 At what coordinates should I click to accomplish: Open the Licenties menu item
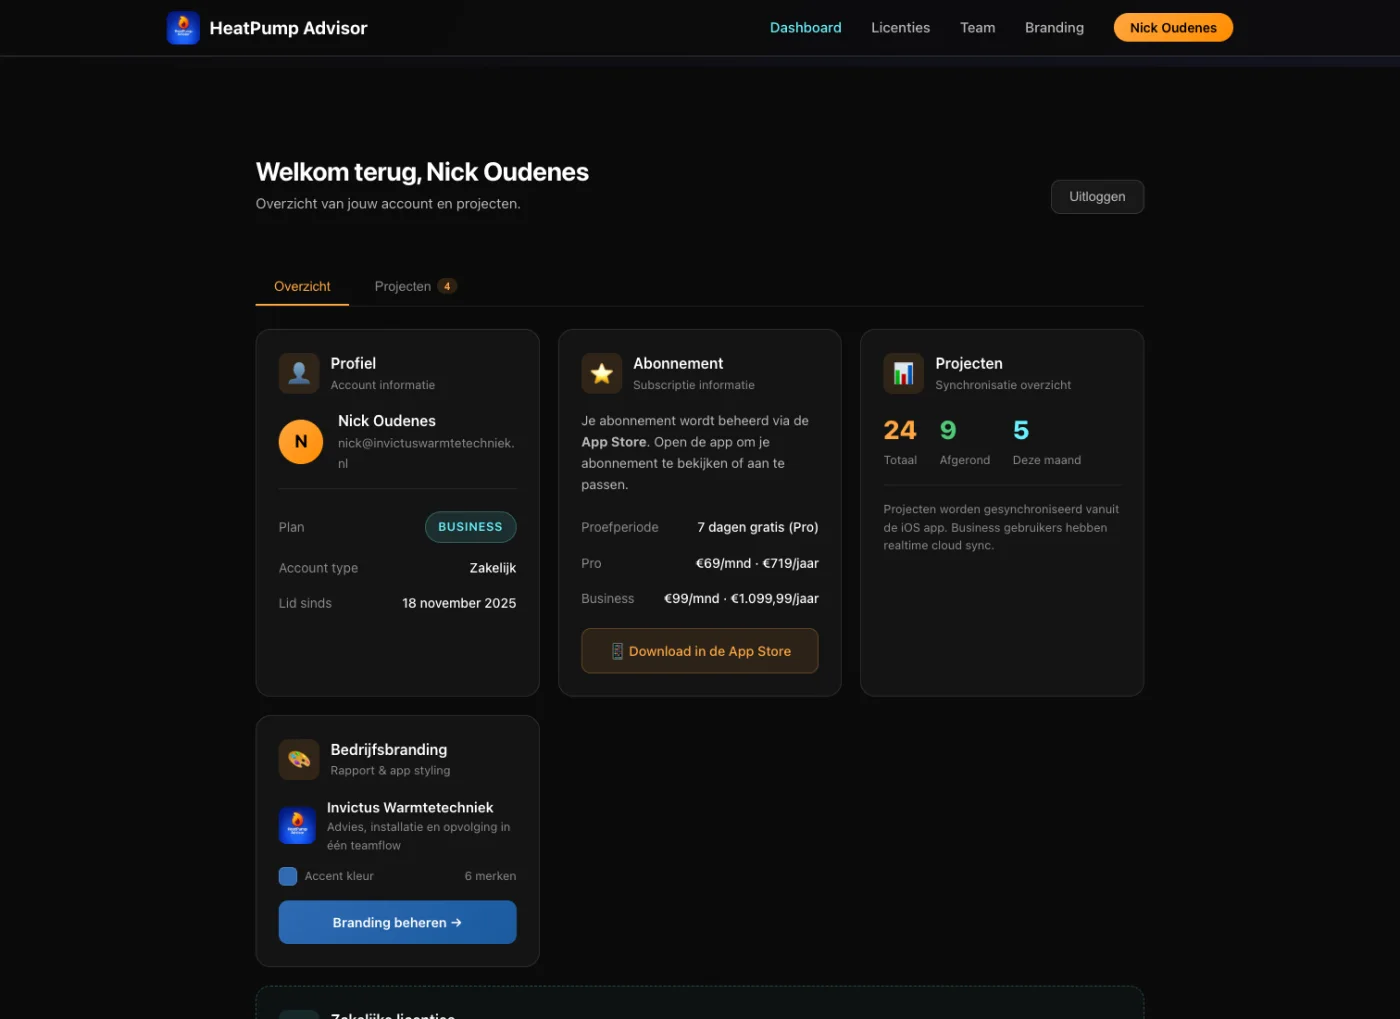pyautogui.click(x=900, y=27)
